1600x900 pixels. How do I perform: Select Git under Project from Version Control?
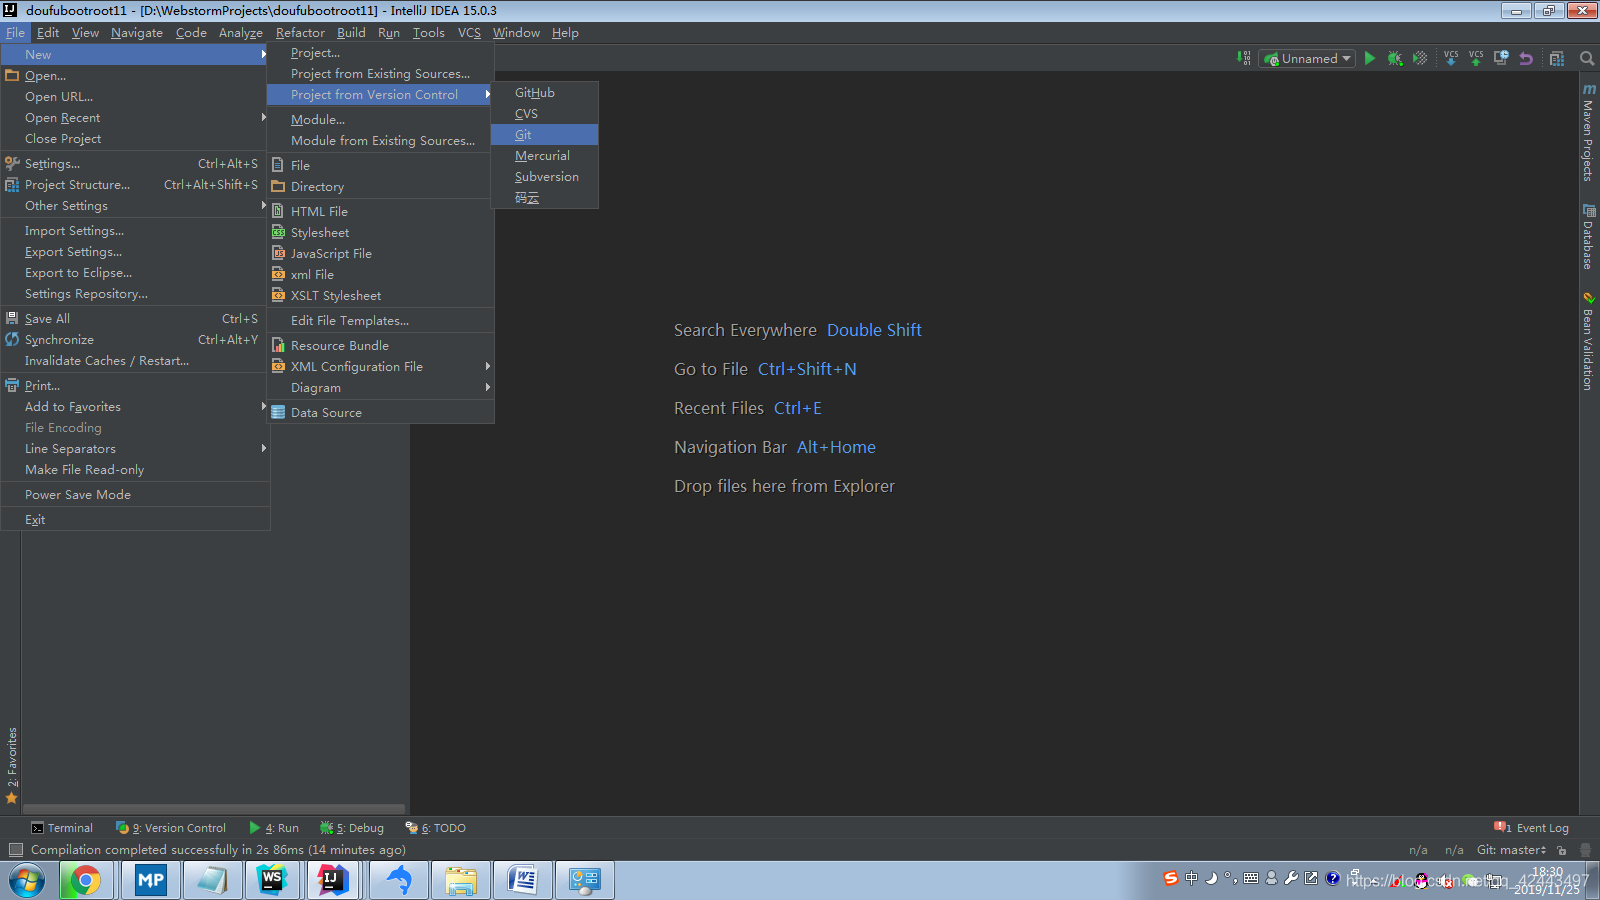pos(545,135)
